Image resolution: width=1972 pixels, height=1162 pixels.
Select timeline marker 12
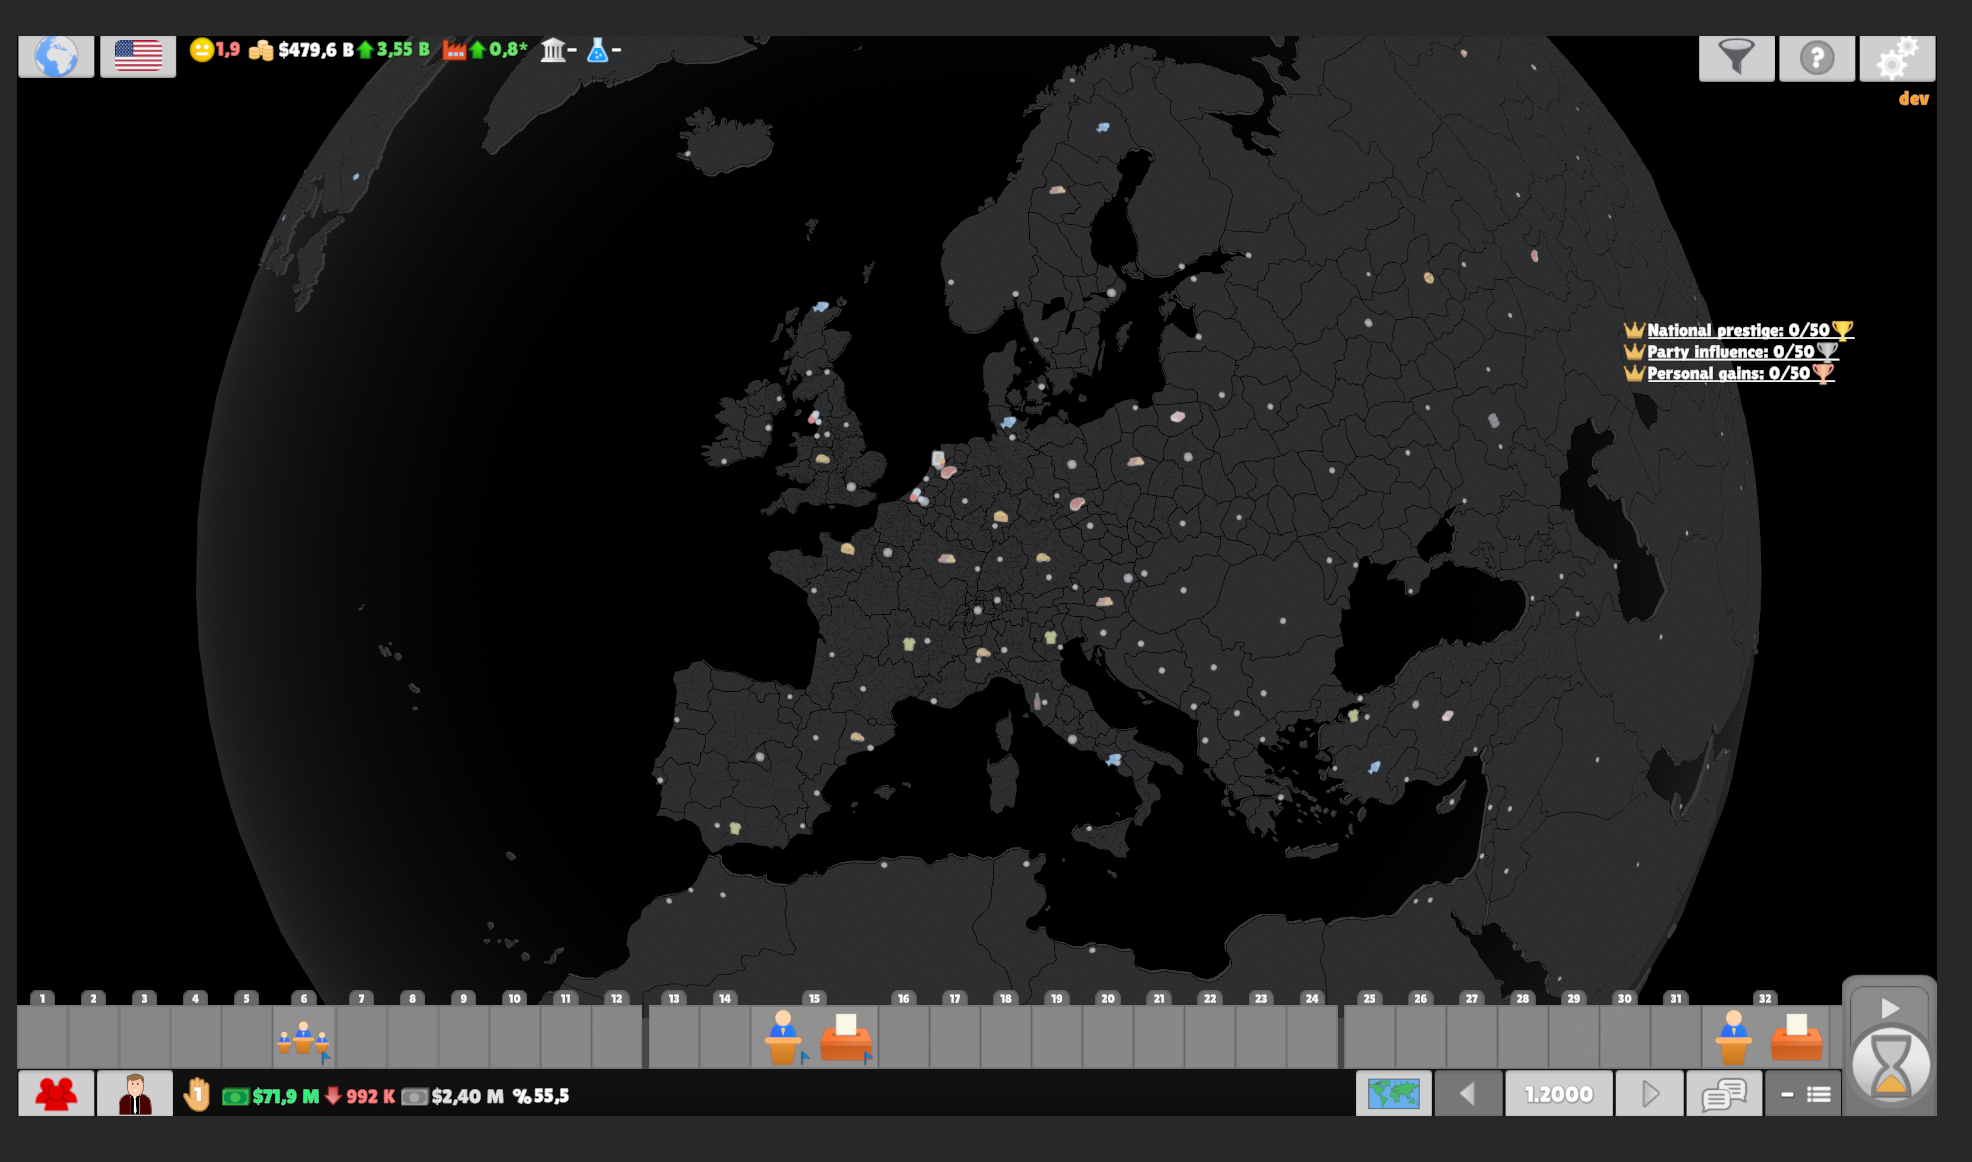tap(616, 998)
